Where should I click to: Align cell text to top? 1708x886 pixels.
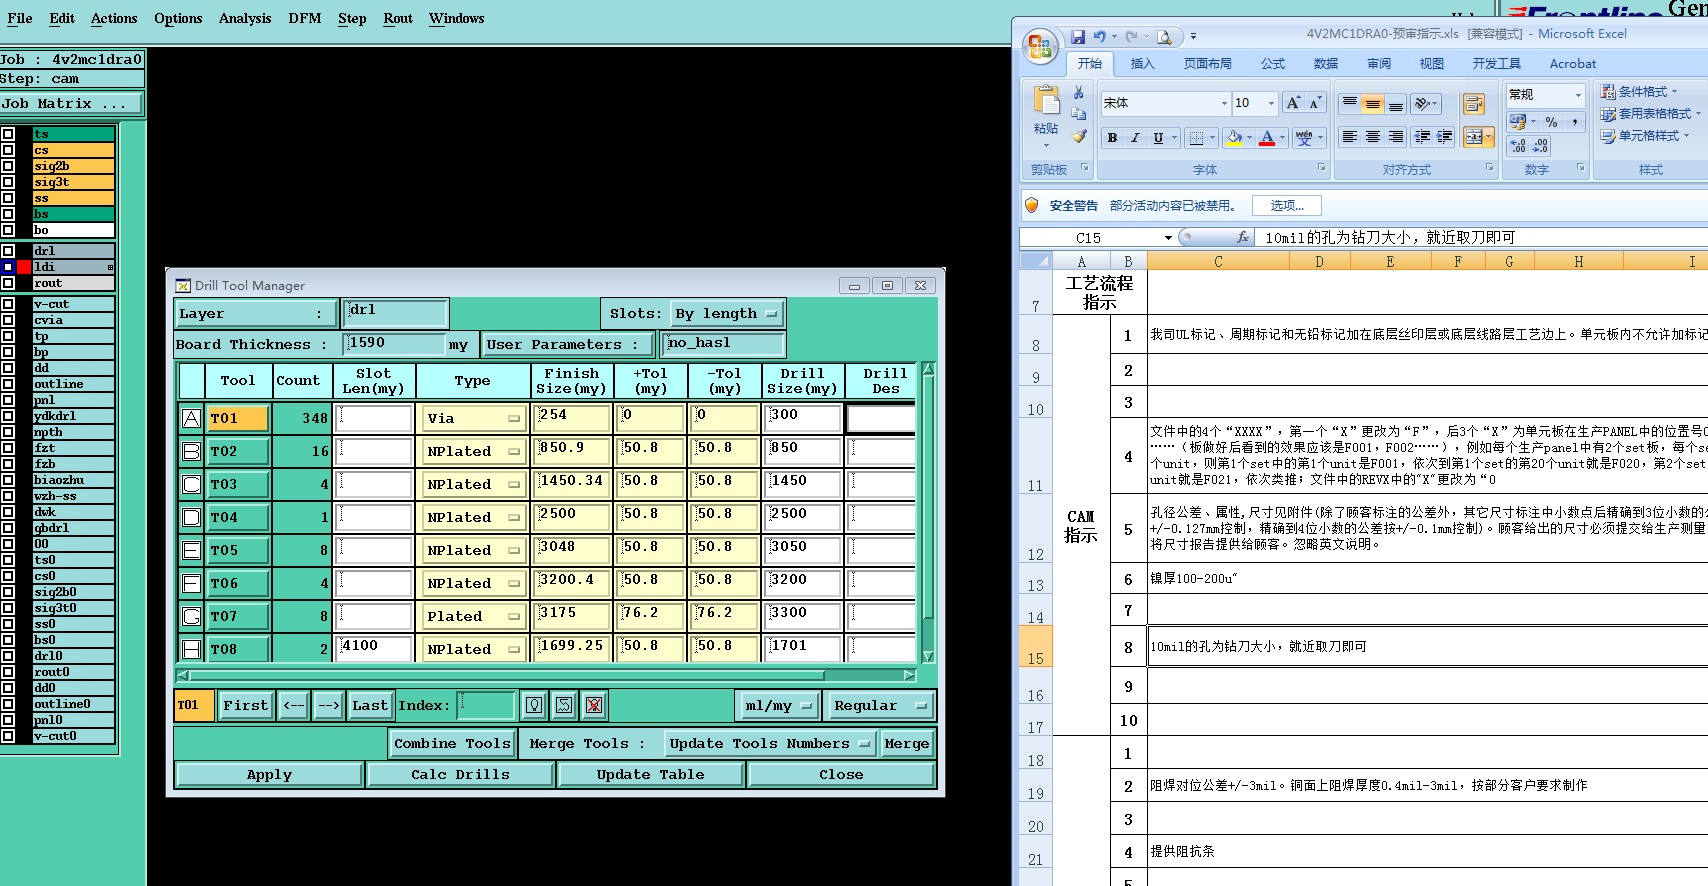click(1350, 103)
